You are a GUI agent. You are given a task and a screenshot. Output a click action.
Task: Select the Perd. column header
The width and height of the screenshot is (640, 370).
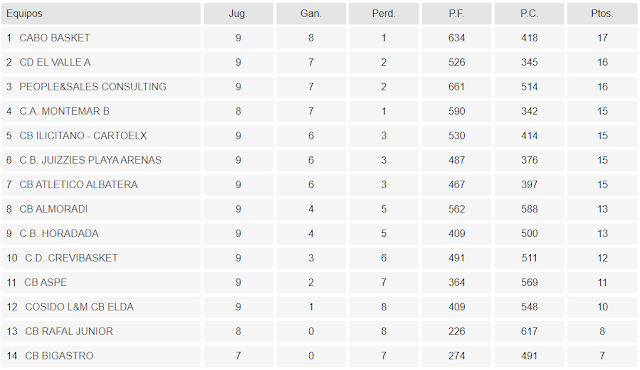384,13
